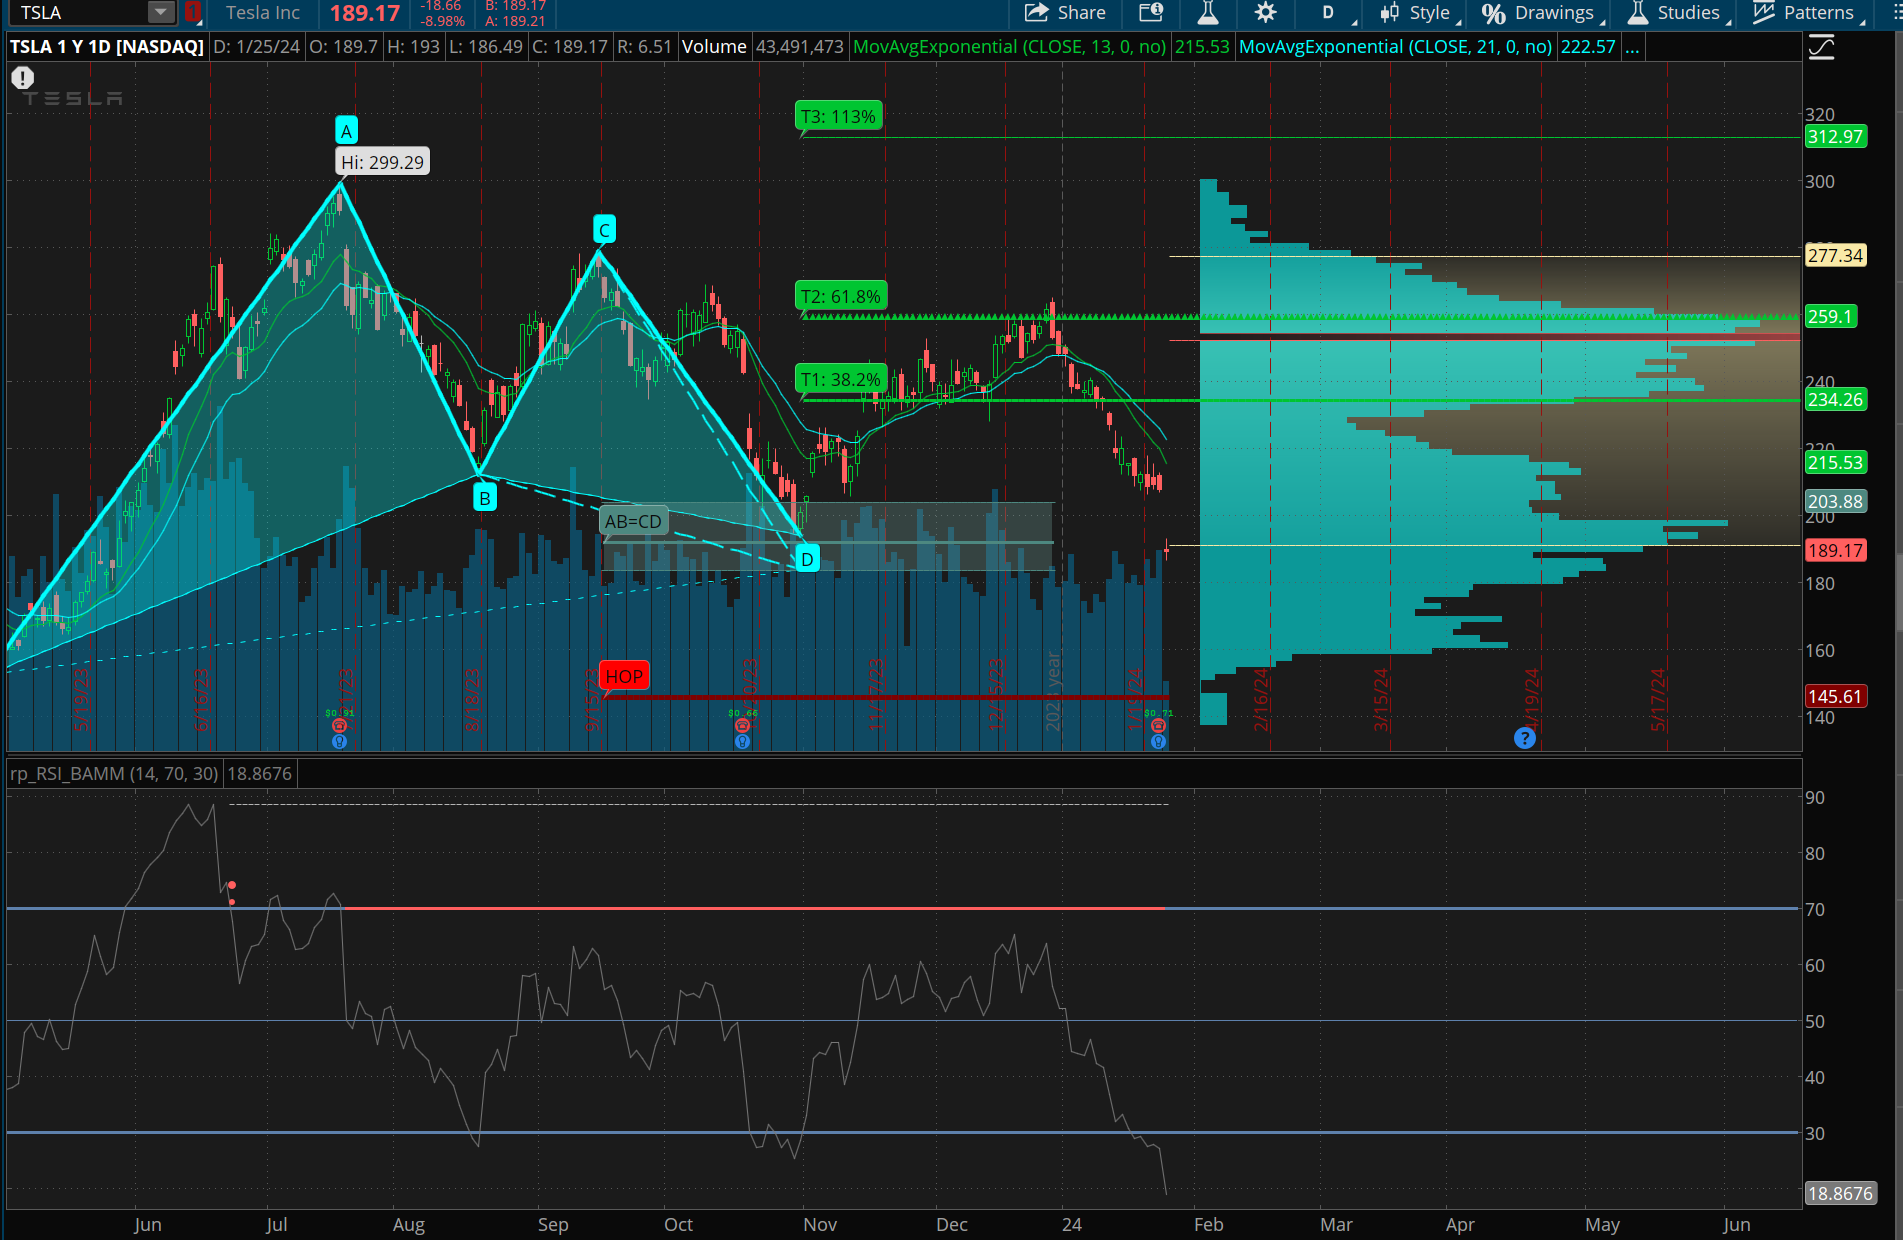
Task: Open chart settings gear icon
Action: tap(1265, 13)
